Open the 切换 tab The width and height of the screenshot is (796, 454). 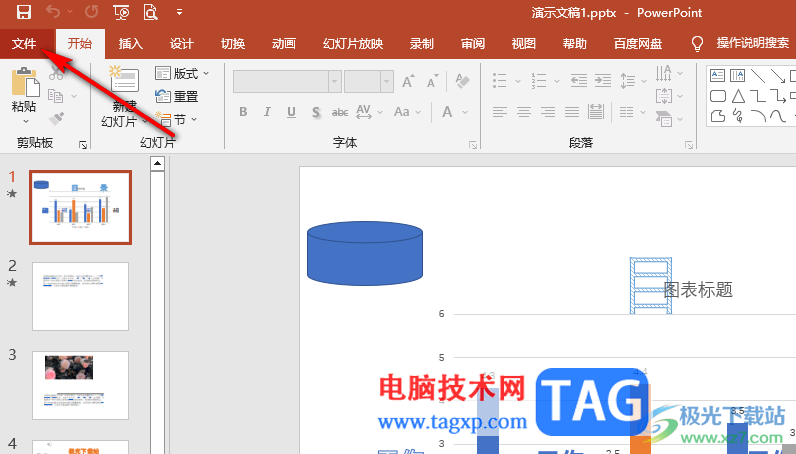[x=233, y=44]
